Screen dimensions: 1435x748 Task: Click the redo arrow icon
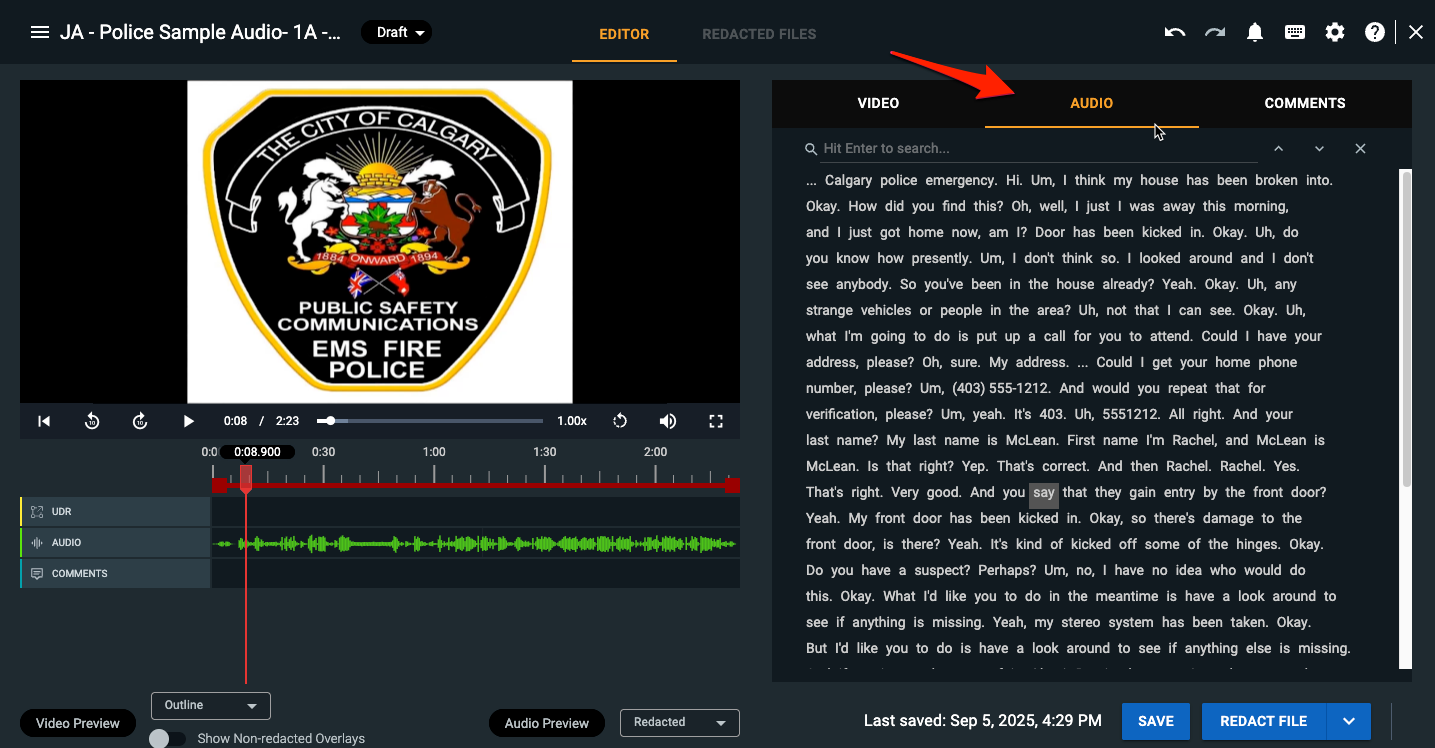[1215, 32]
